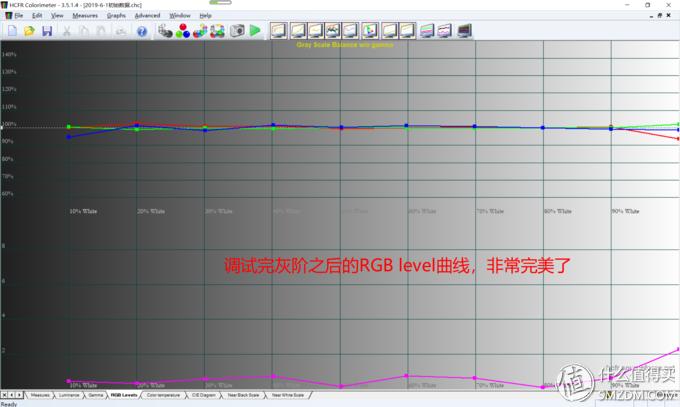
Task: Click the scissors Cut icon
Action: coord(66,31)
